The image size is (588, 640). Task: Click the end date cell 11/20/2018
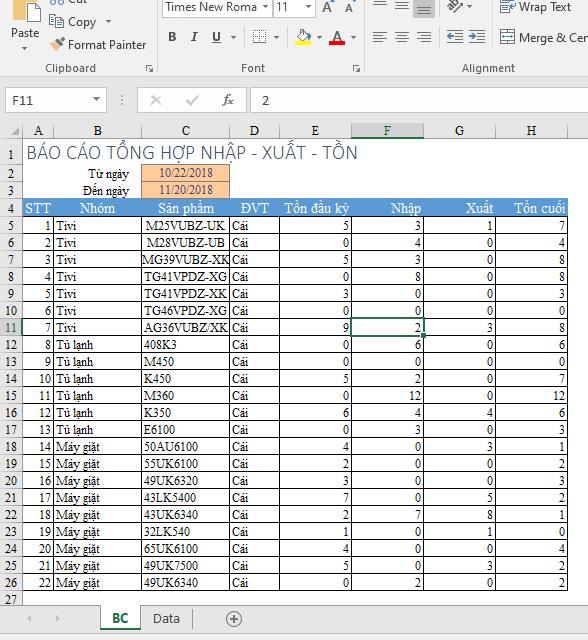point(186,190)
